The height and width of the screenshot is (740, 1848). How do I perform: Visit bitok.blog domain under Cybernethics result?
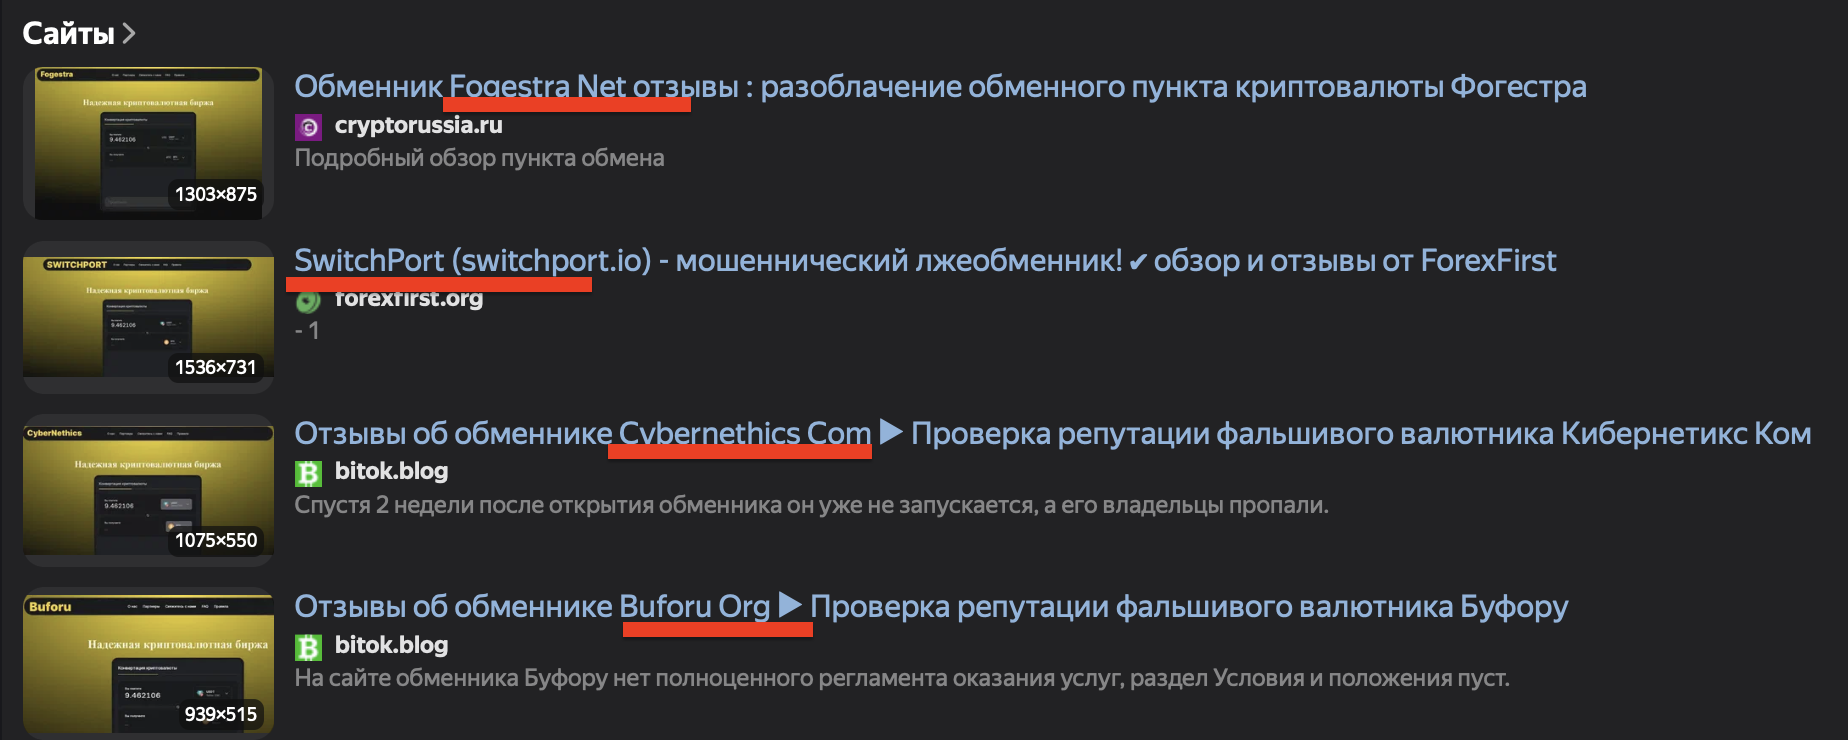(391, 471)
